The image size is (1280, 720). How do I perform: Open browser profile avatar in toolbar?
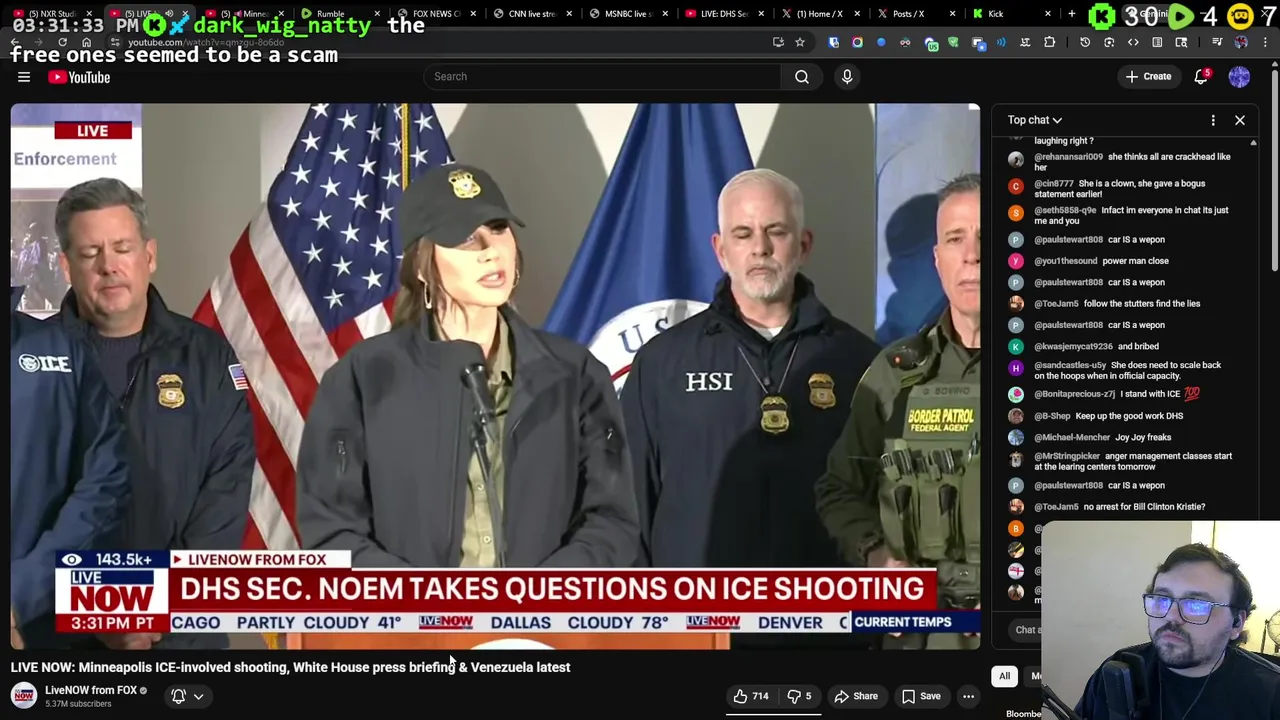[x=1241, y=42]
